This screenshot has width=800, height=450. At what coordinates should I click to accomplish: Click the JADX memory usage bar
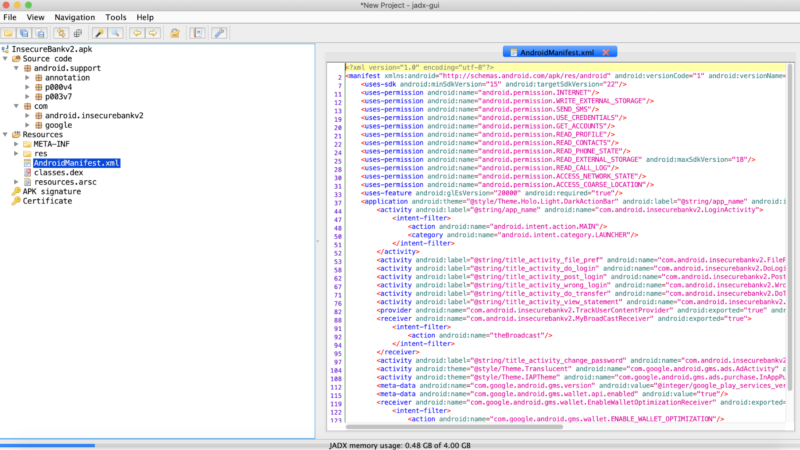click(400, 445)
